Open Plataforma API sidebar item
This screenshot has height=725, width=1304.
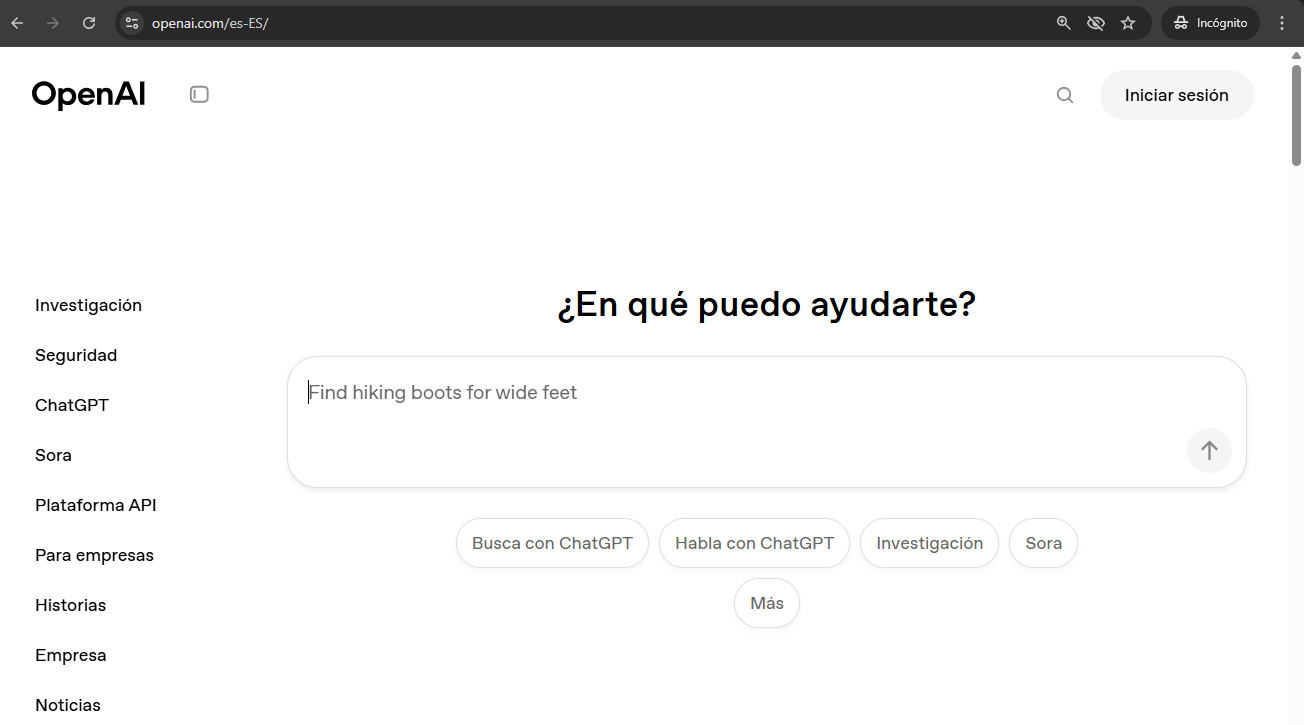96,505
